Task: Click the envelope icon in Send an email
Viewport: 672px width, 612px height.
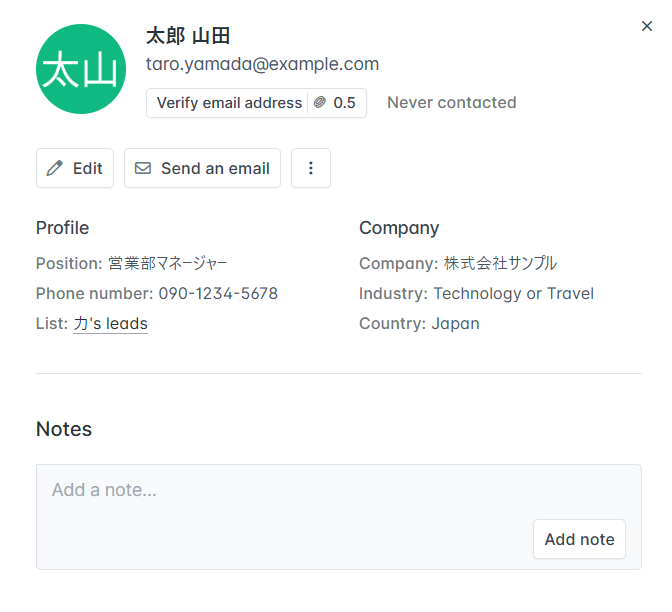Action: [x=143, y=168]
